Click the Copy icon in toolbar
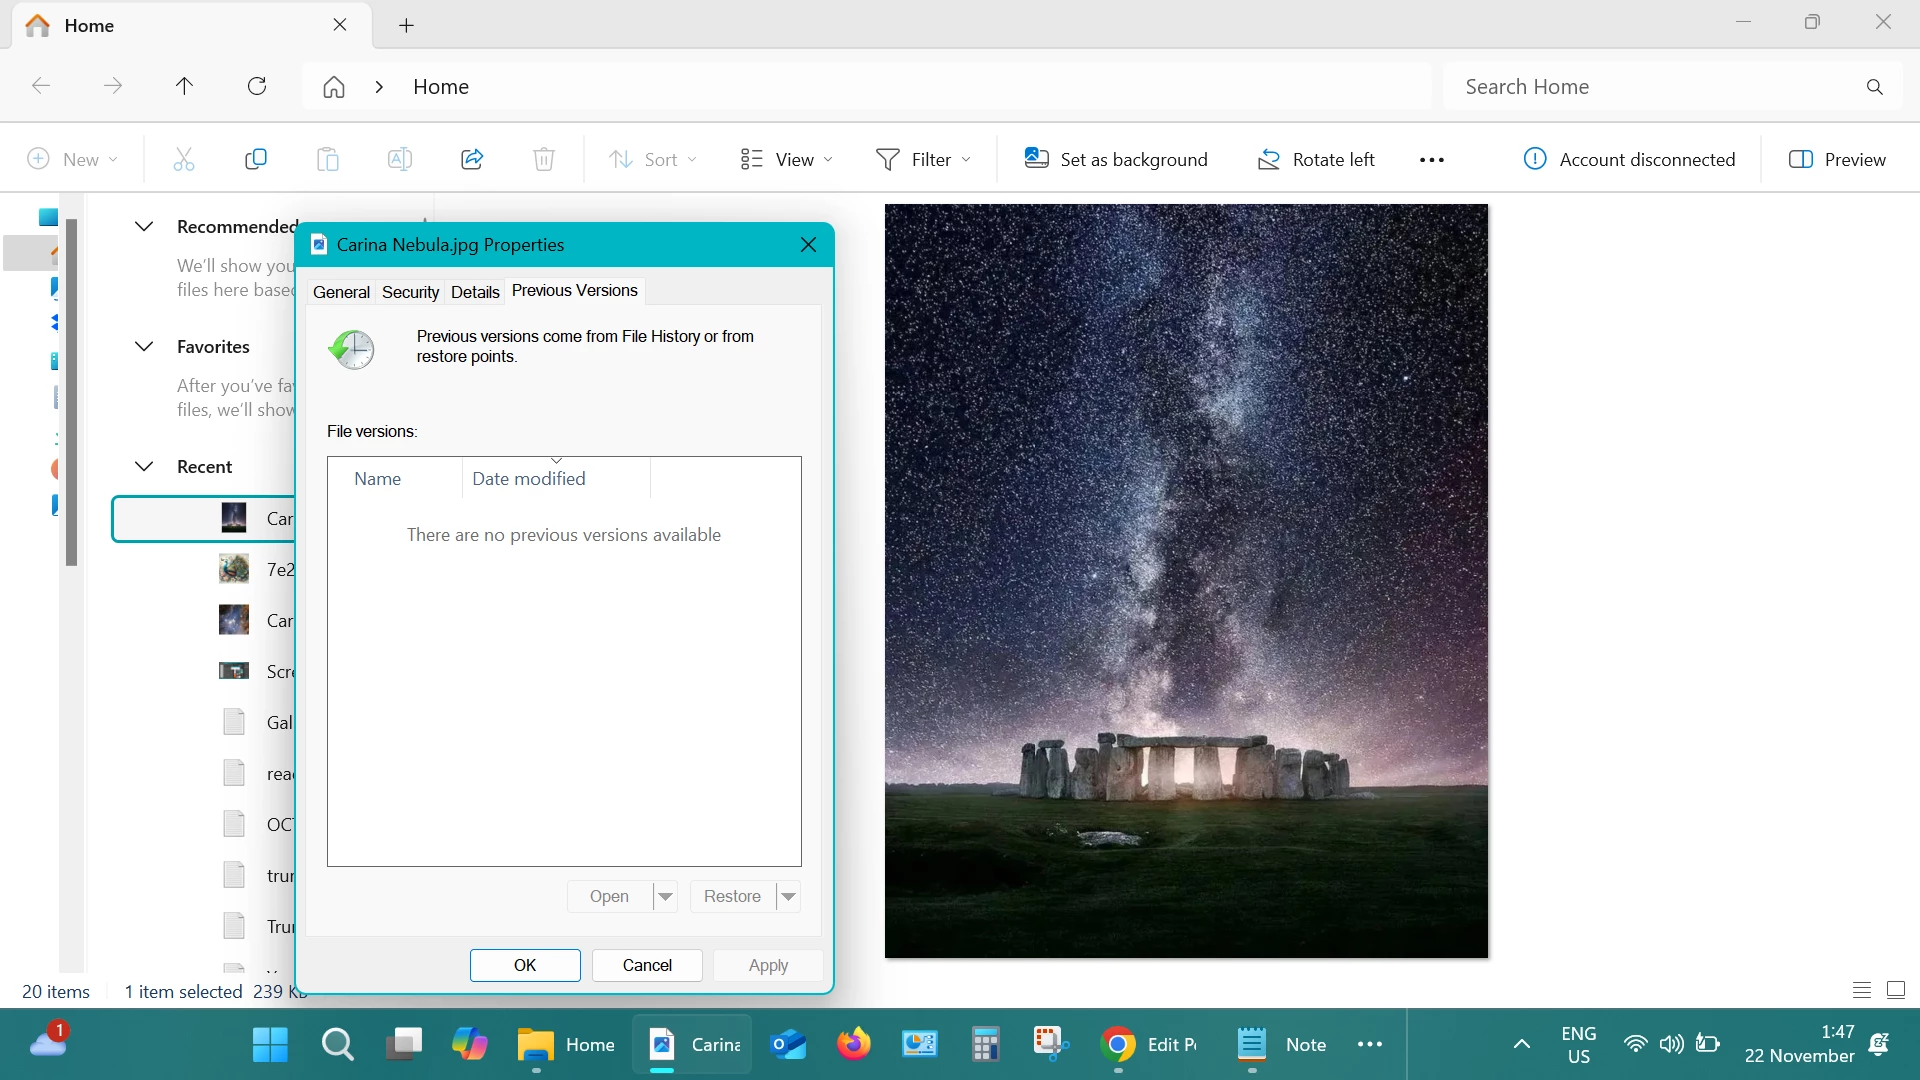The image size is (1920, 1080). pos(256,159)
